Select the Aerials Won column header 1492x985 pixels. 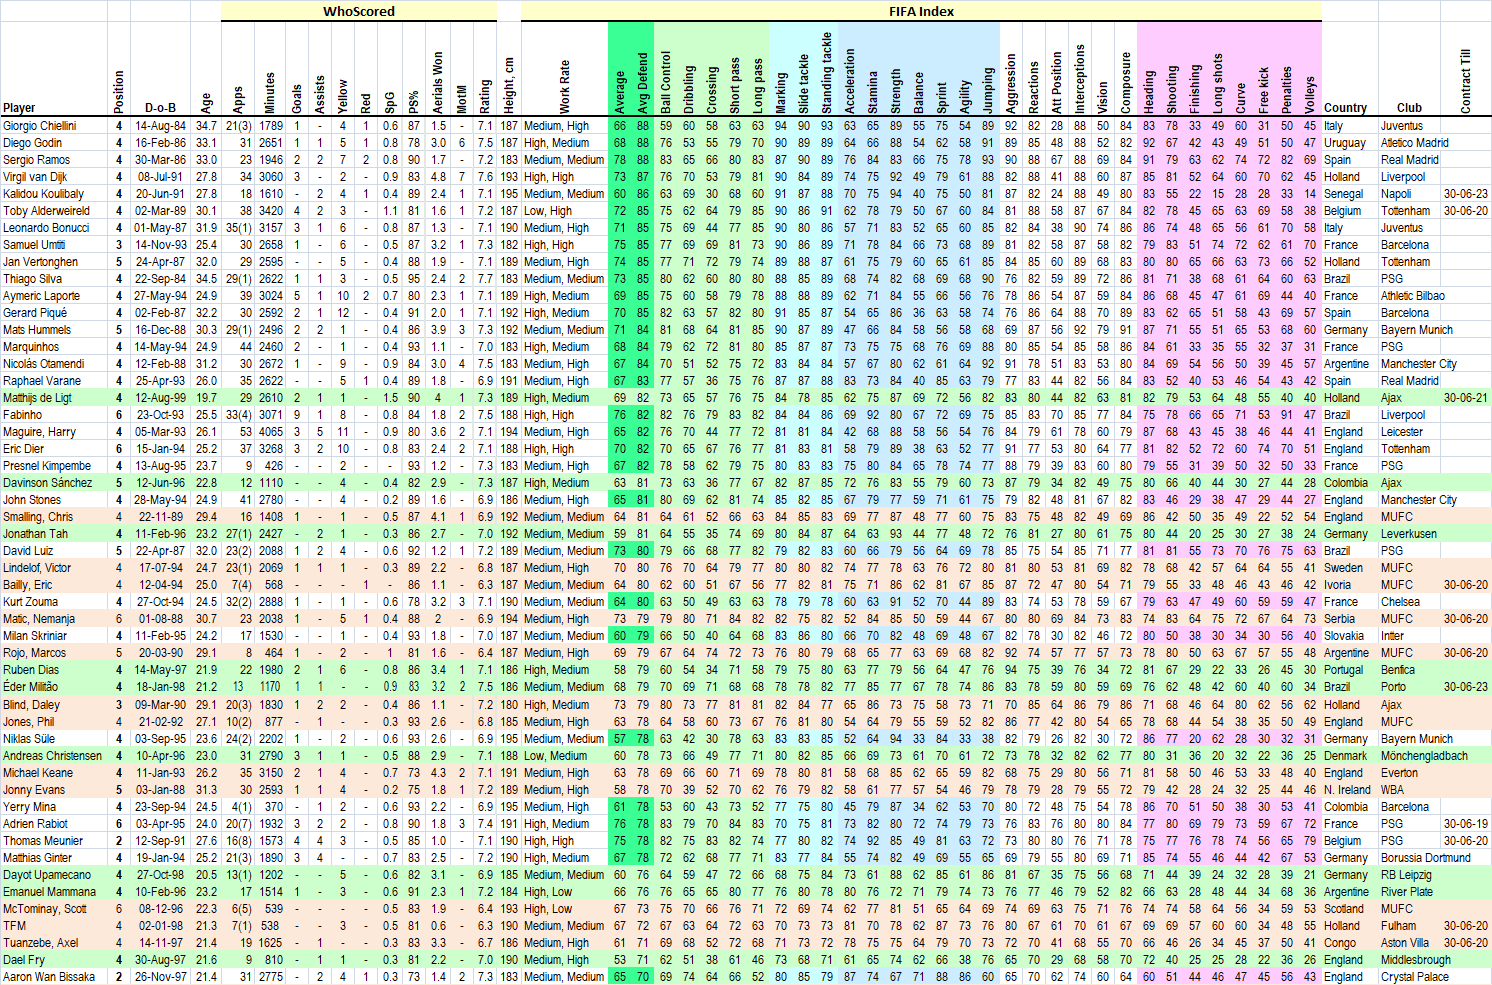point(438,68)
